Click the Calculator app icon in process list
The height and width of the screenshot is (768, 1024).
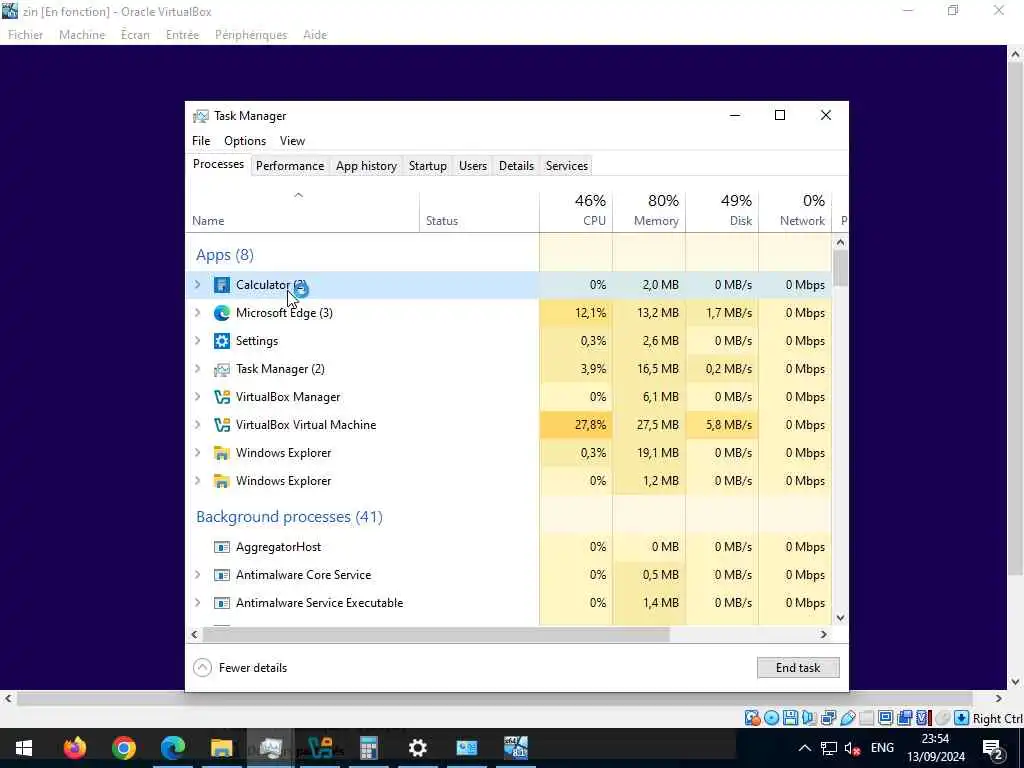pyautogui.click(x=222, y=285)
